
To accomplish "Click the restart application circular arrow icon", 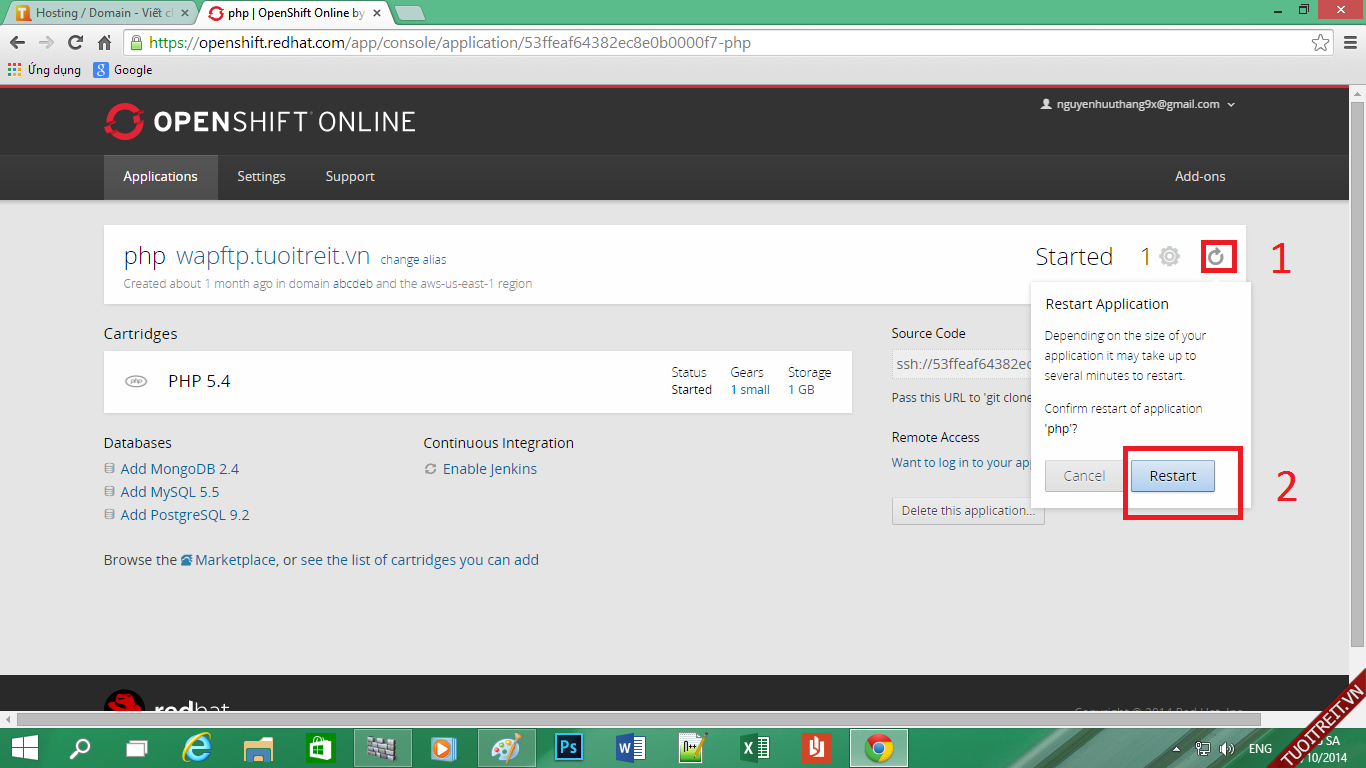I will click(x=1216, y=257).
